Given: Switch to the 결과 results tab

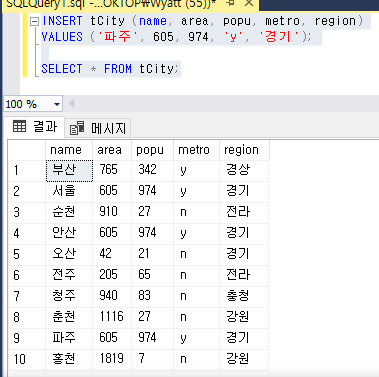Looking at the screenshot, I should [x=34, y=127].
